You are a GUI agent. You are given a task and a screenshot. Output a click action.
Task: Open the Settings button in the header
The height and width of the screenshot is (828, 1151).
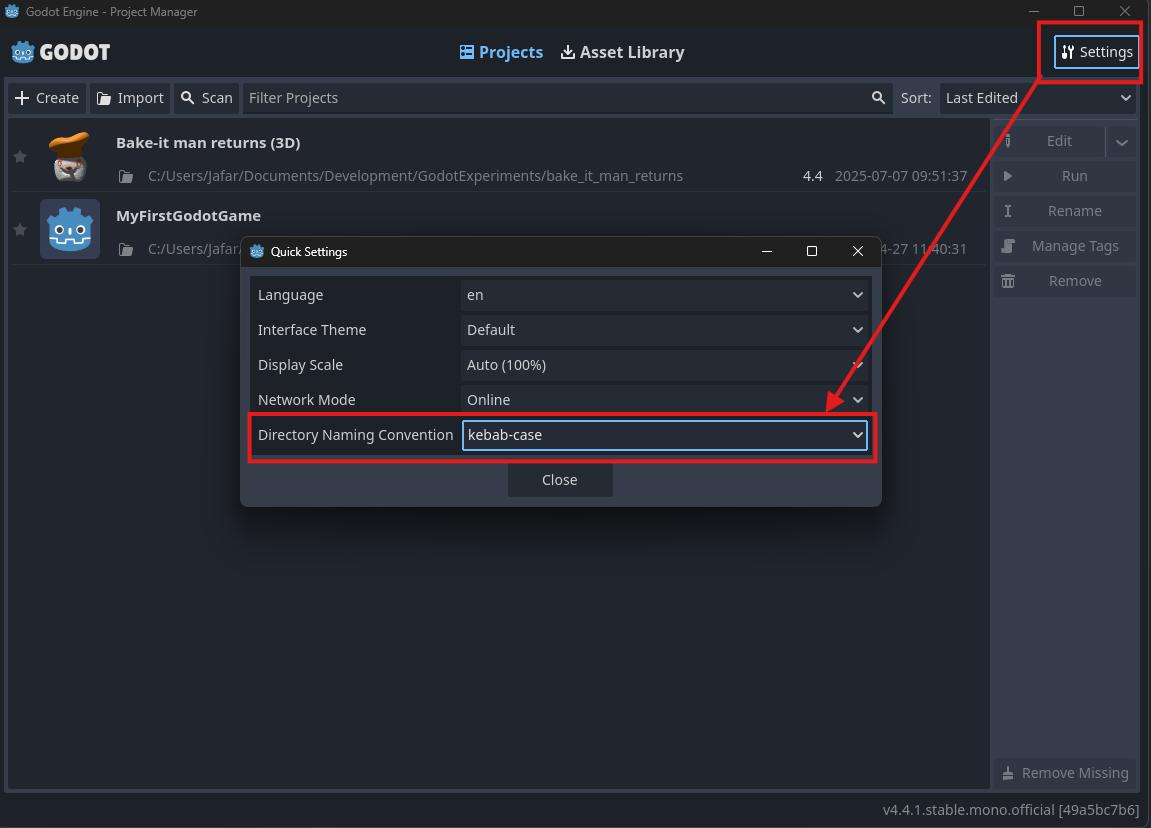point(1097,52)
